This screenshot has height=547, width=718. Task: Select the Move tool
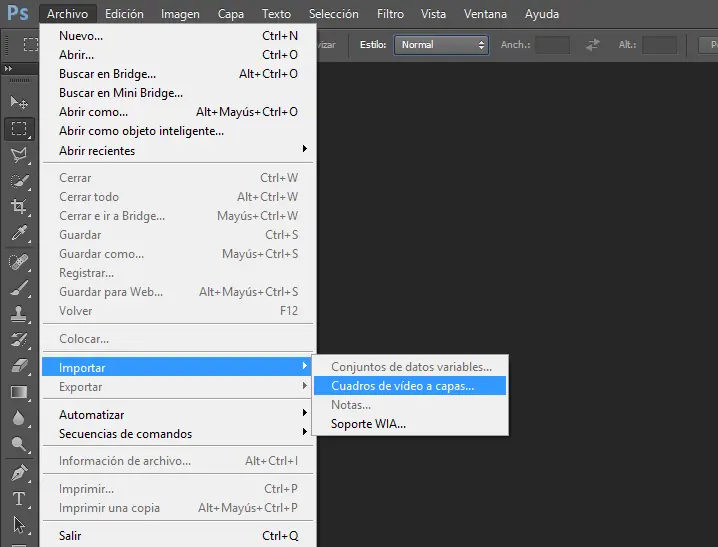click(19, 102)
